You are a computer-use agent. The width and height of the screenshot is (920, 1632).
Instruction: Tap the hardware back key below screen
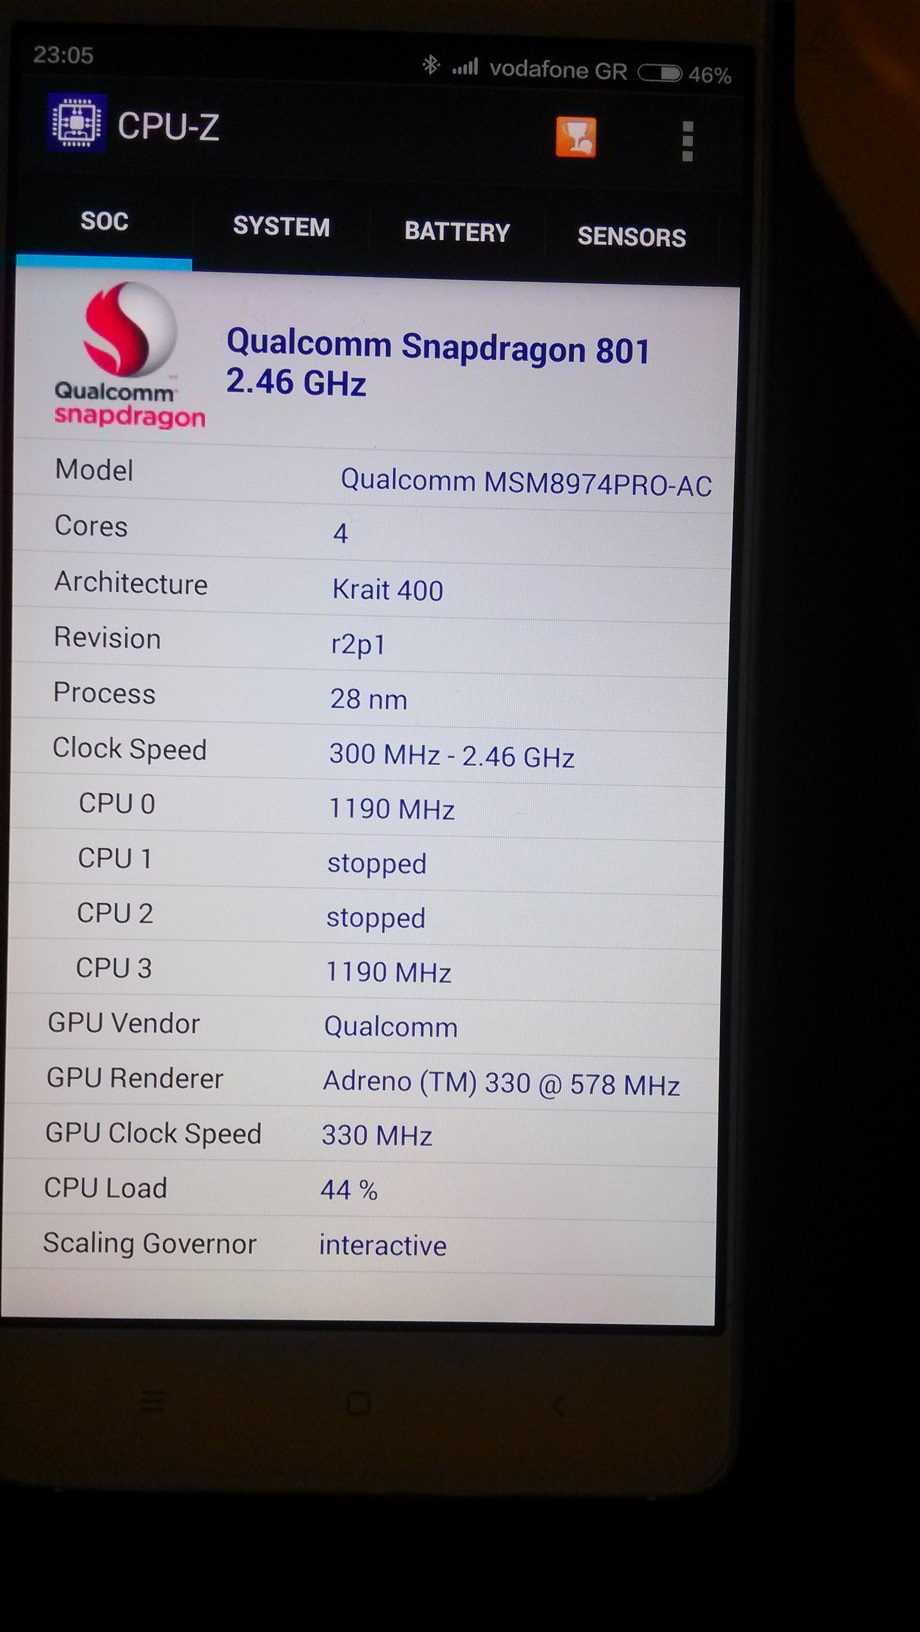pyautogui.click(x=559, y=1405)
